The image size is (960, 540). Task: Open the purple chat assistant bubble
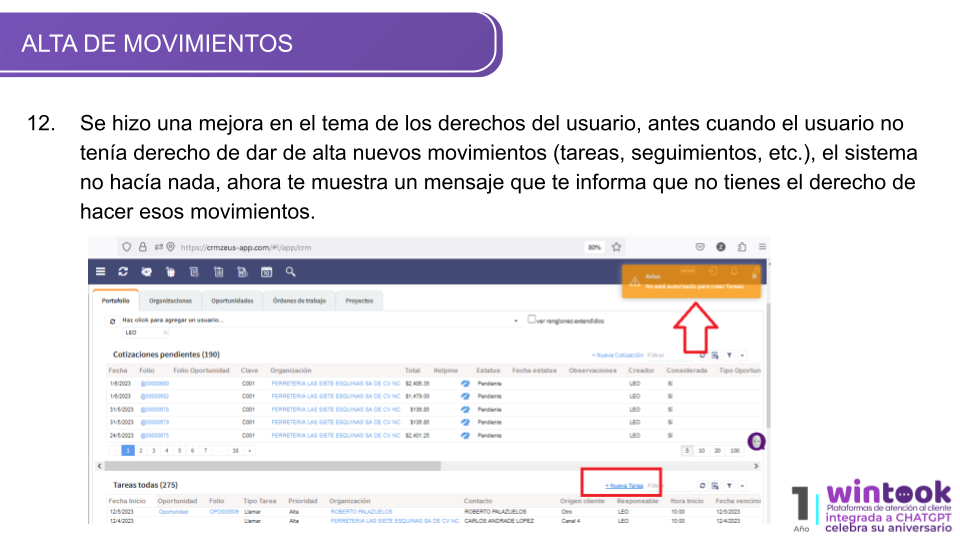click(x=757, y=441)
